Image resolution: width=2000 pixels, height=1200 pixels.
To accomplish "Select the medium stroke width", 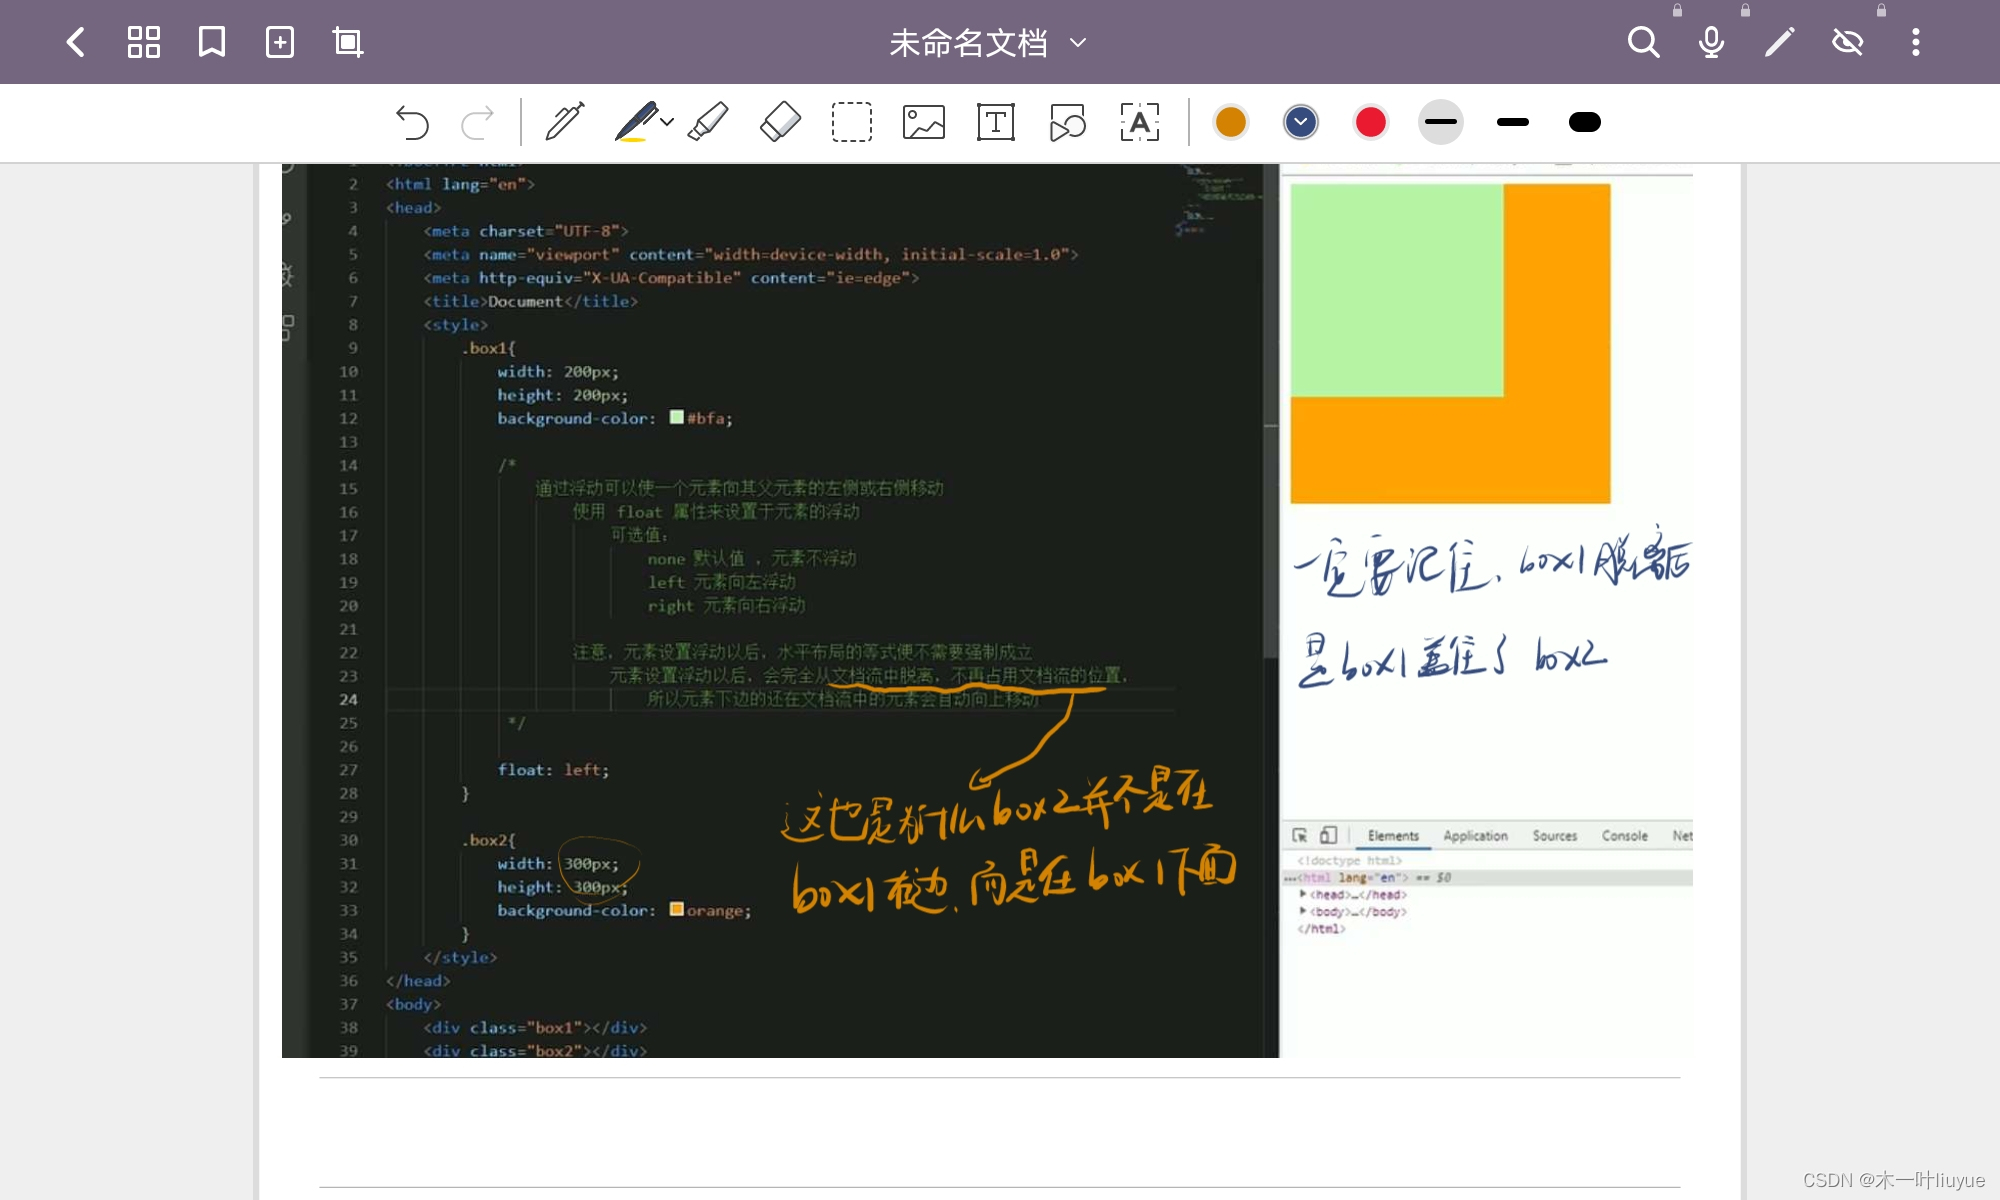I will (x=1513, y=122).
